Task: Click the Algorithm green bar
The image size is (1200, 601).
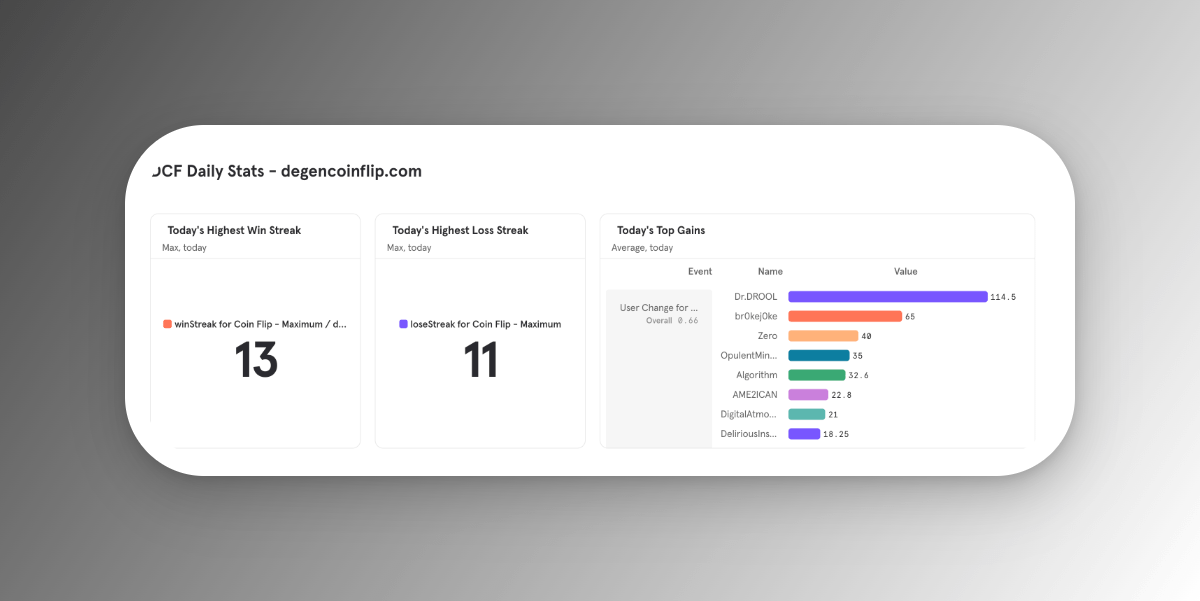Action: 816,375
